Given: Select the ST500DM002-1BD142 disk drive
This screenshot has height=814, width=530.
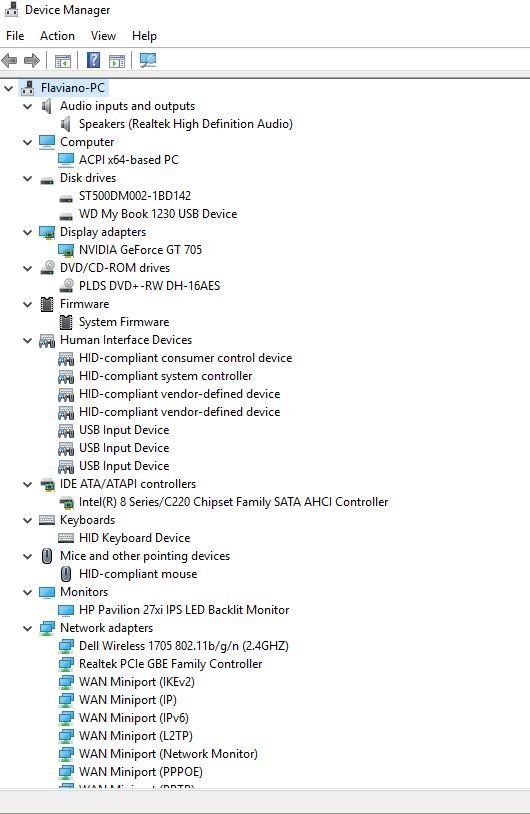Looking at the screenshot, I should point(135,196).
